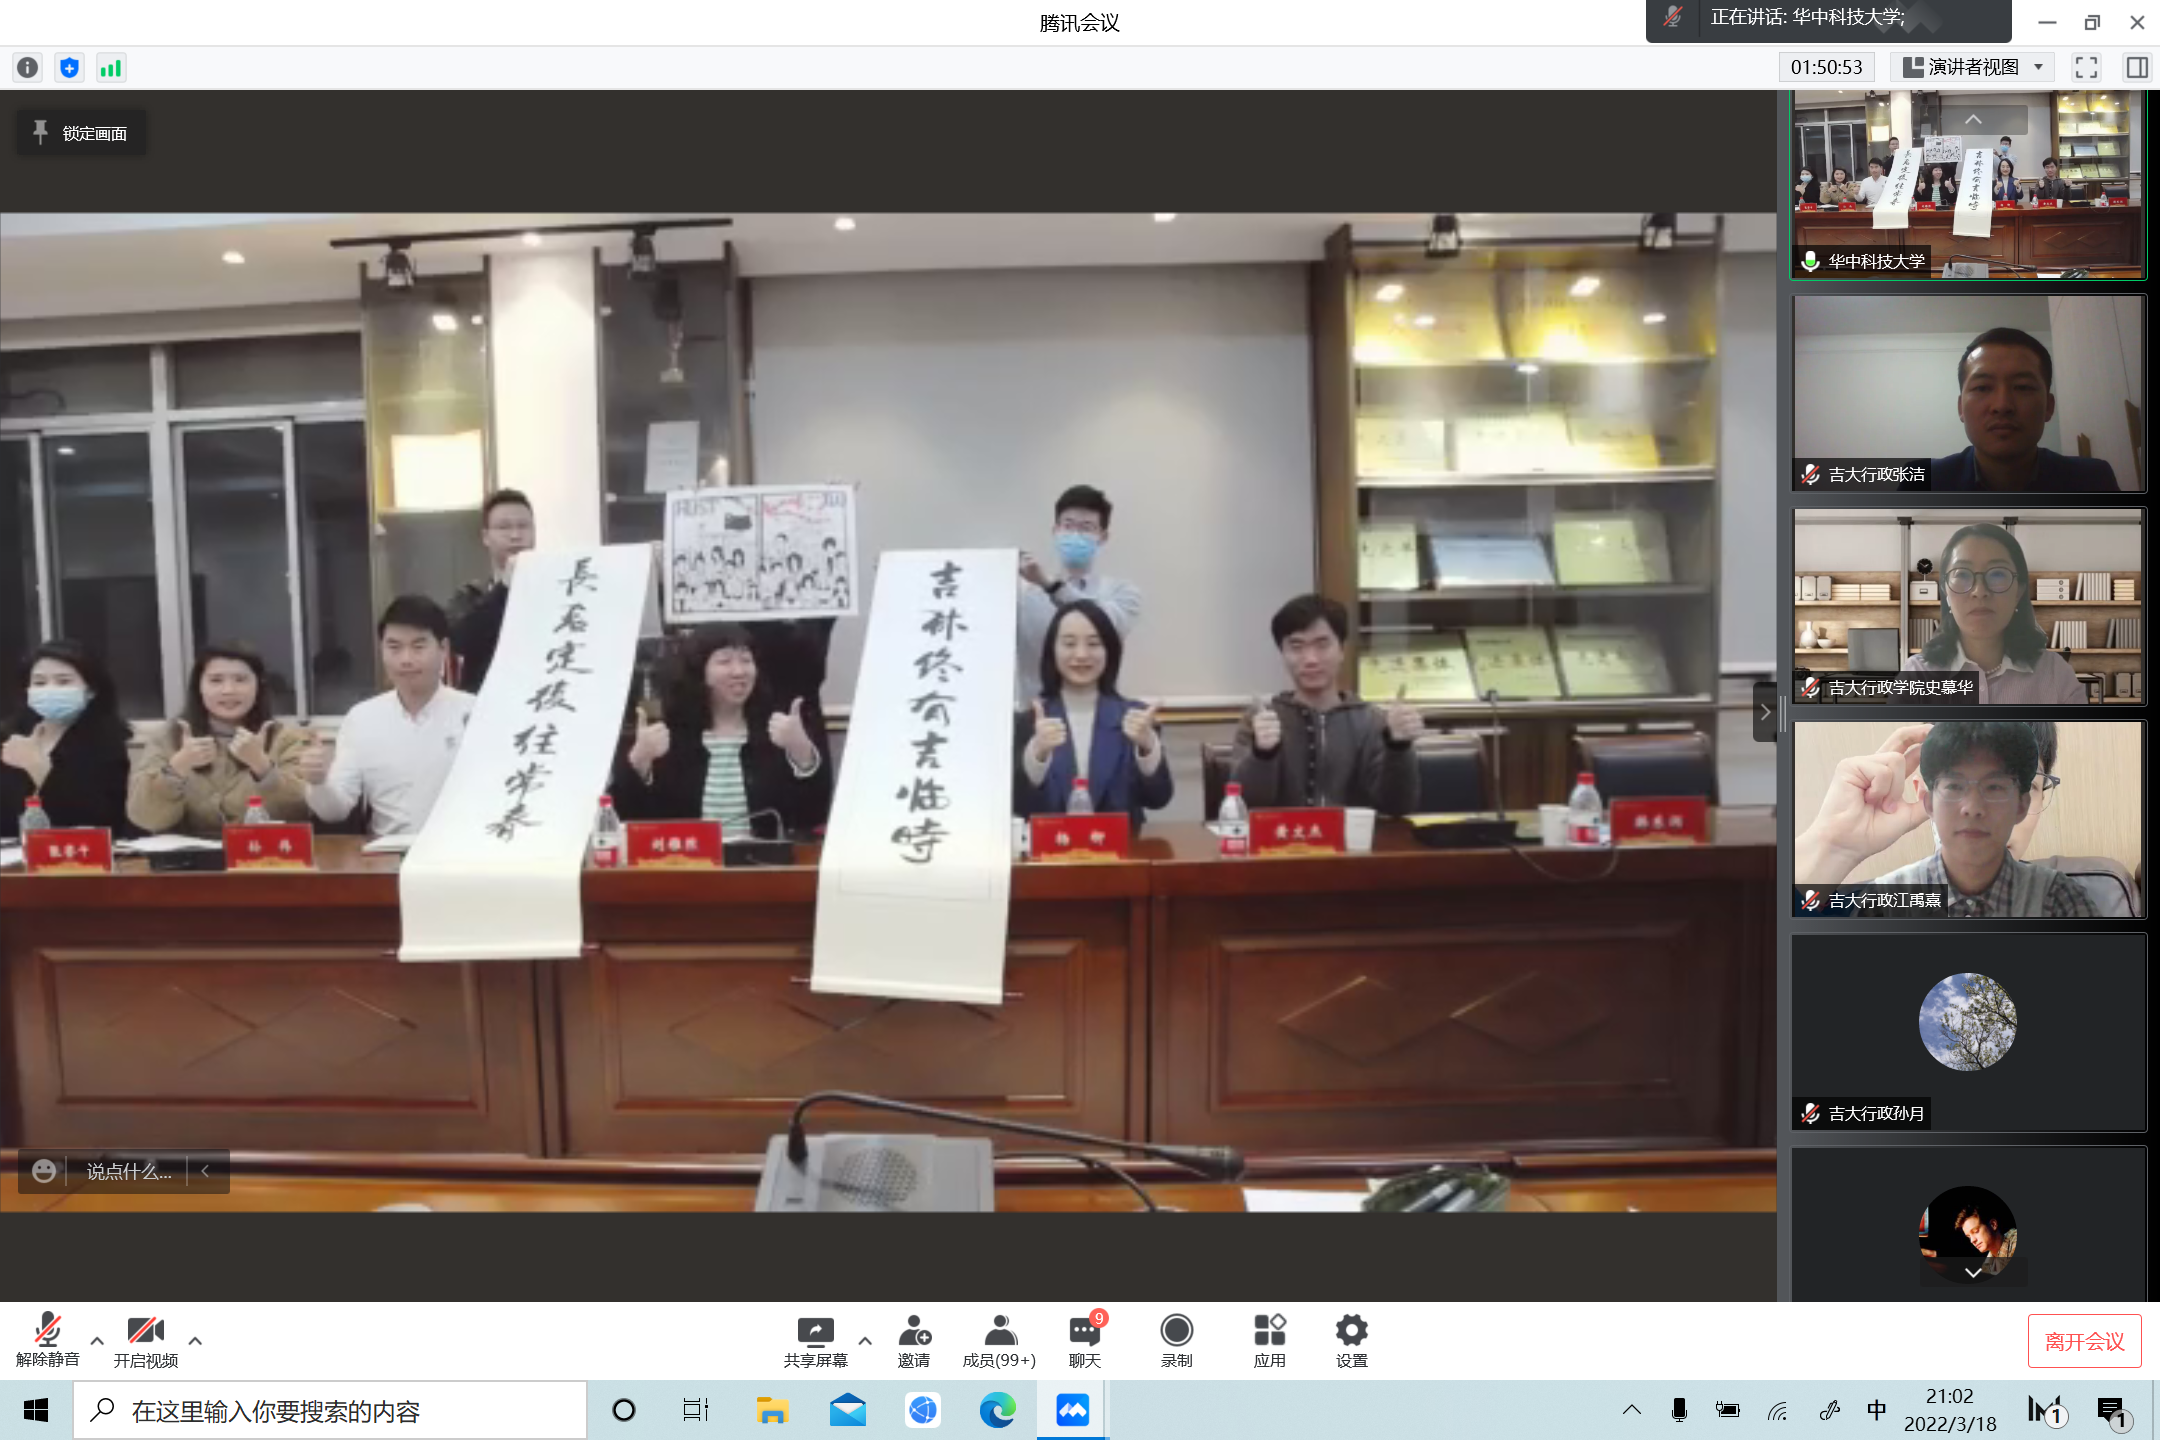The image size is (2160, 1440).
Task: Check the green network signal icon
Action: [110, 67]
